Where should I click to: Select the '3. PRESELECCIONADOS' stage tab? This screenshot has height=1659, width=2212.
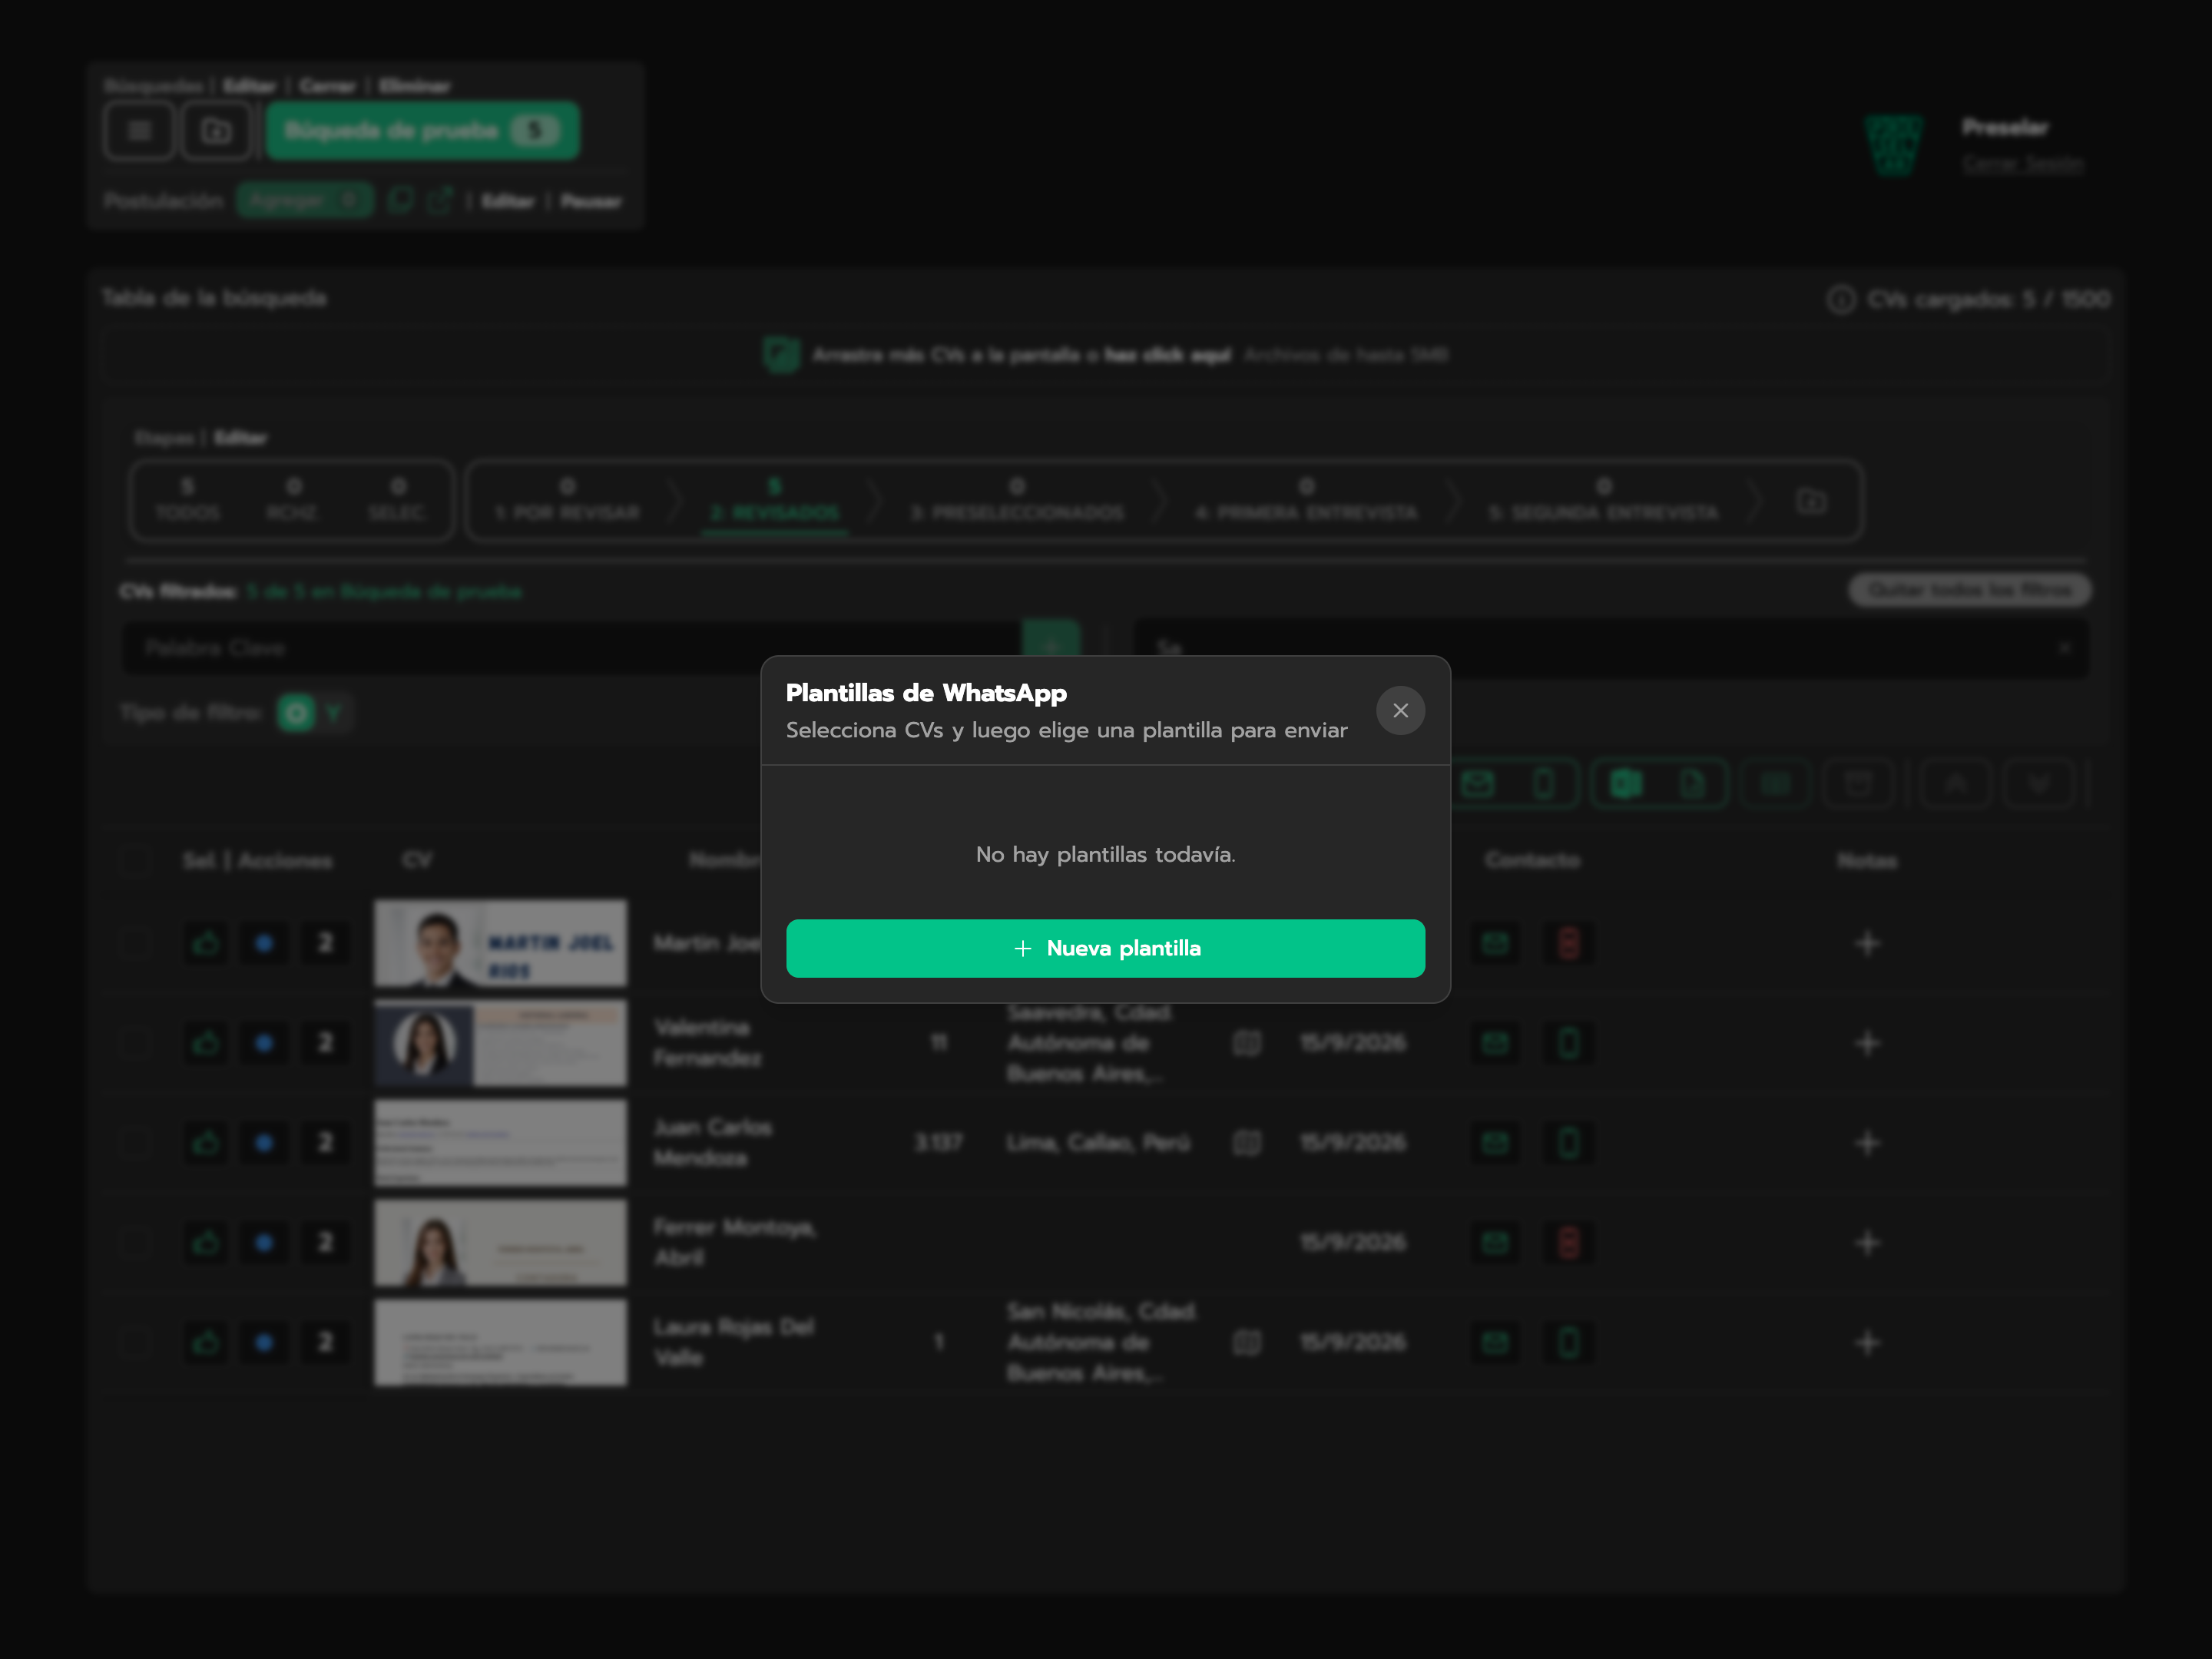1017,500
